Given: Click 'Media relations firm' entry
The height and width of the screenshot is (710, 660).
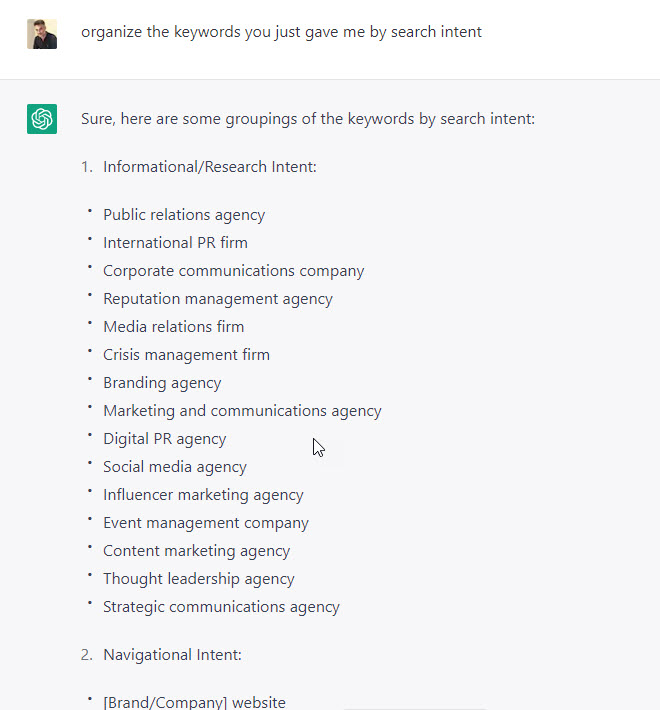Looking at the screenshot, I should (x=173, y=327).
